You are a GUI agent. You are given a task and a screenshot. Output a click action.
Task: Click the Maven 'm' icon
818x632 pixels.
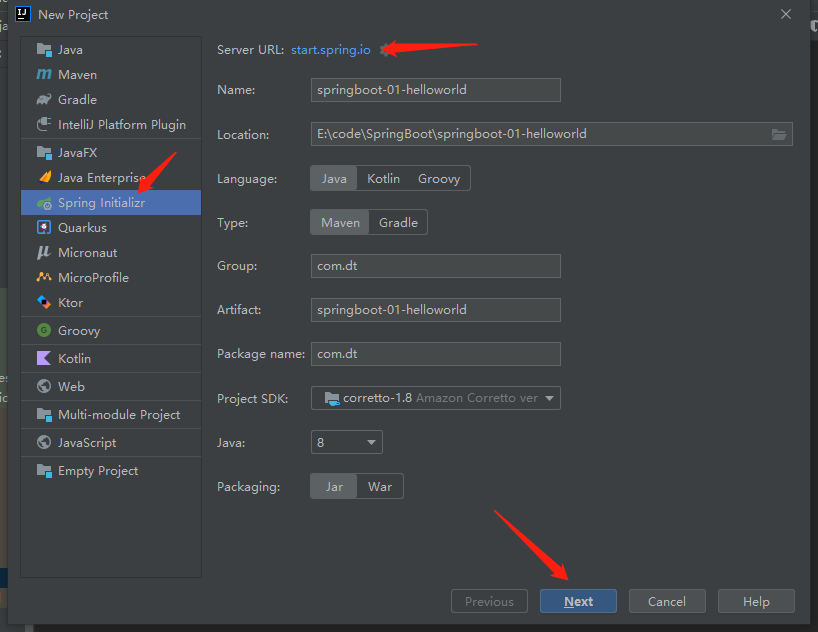pos(44,75)
